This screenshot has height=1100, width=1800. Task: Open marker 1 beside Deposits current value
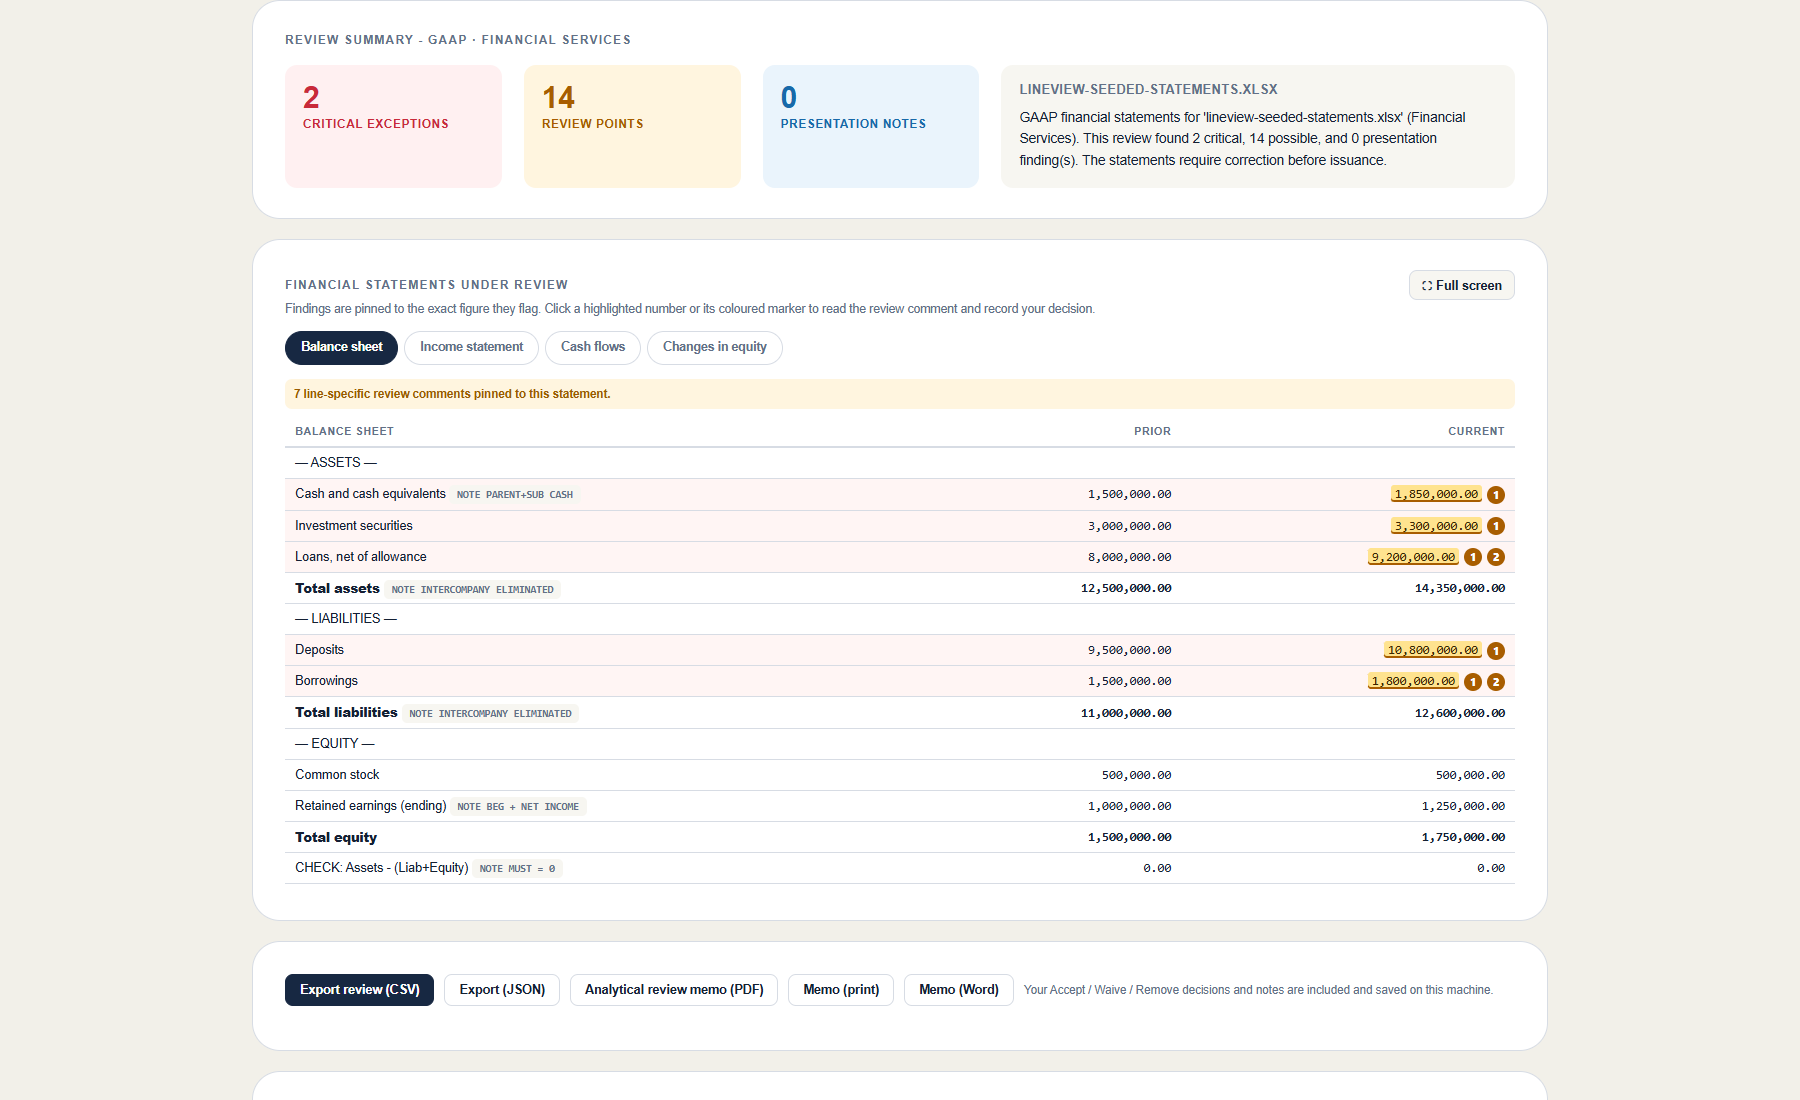click(x=1496, y=651)
